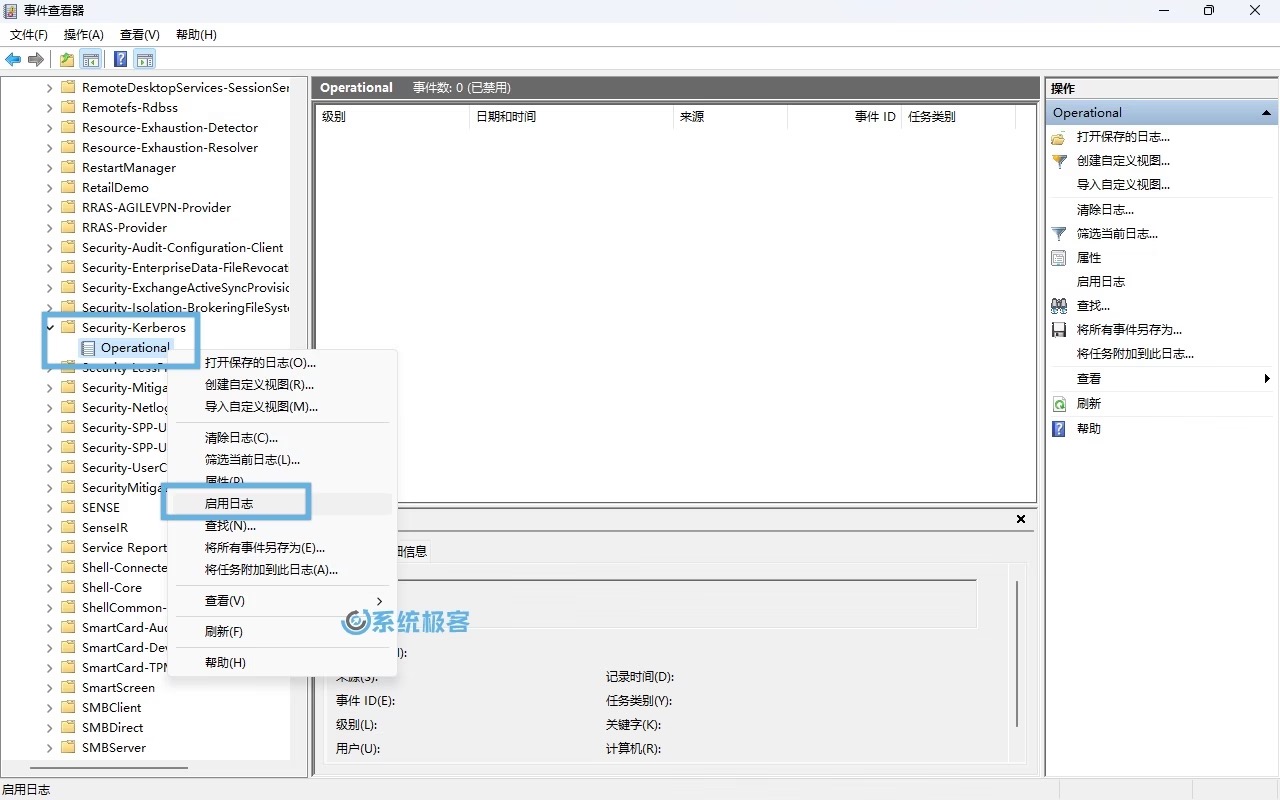
Task: Expand the Service Report tree node
Action: [x=49, y=548]
